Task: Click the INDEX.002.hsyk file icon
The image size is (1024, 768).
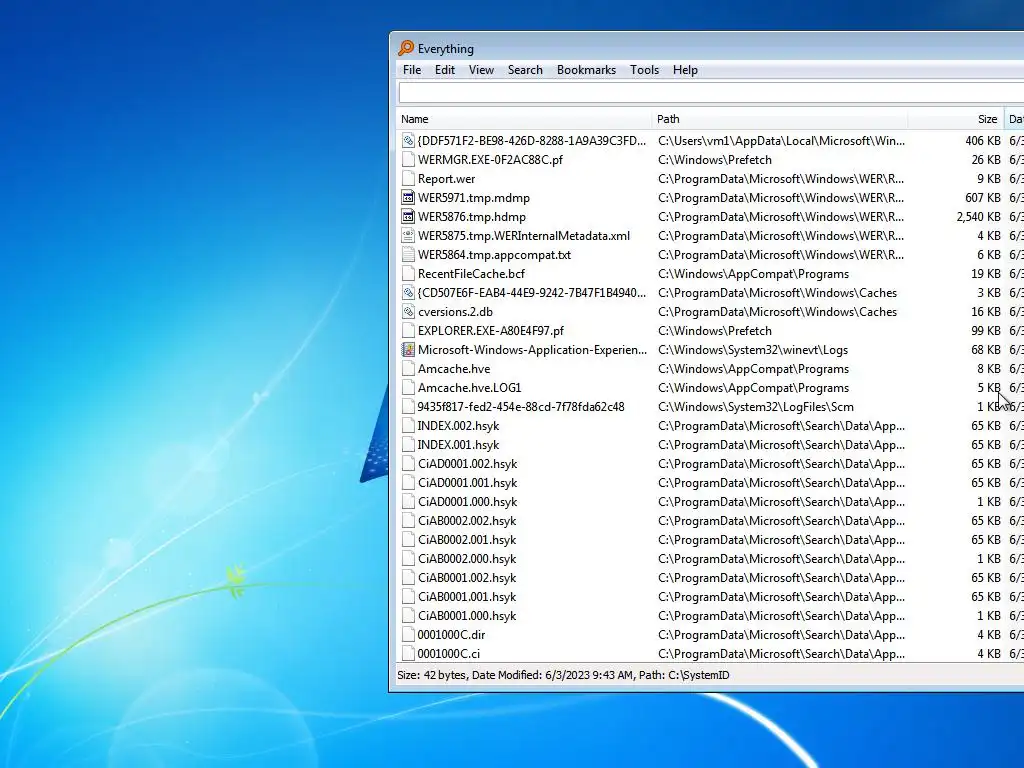Action: coord(408,425)
